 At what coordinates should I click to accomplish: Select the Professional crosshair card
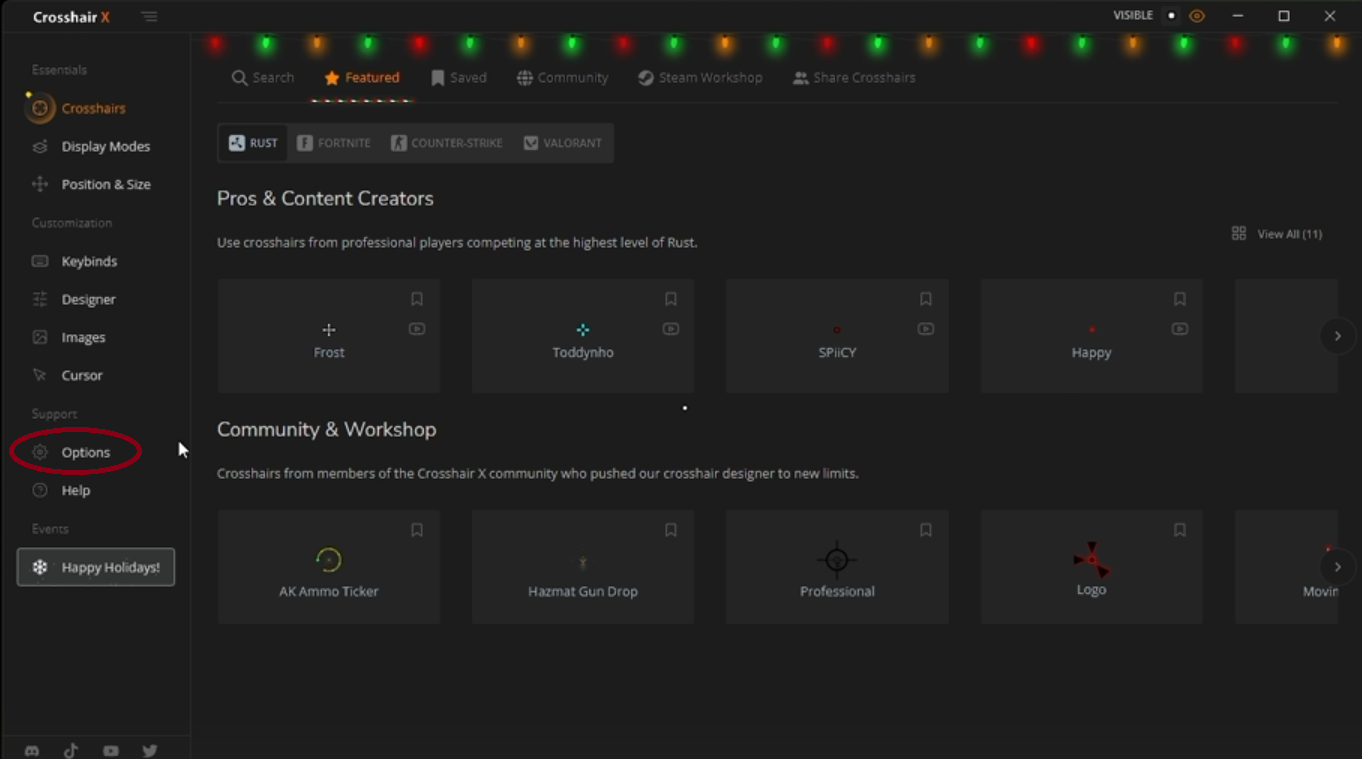click(837, 567)
